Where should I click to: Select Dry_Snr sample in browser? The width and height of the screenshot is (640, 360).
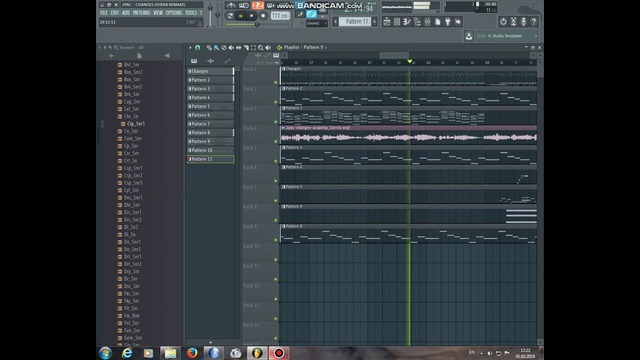(x=129, y=271)
